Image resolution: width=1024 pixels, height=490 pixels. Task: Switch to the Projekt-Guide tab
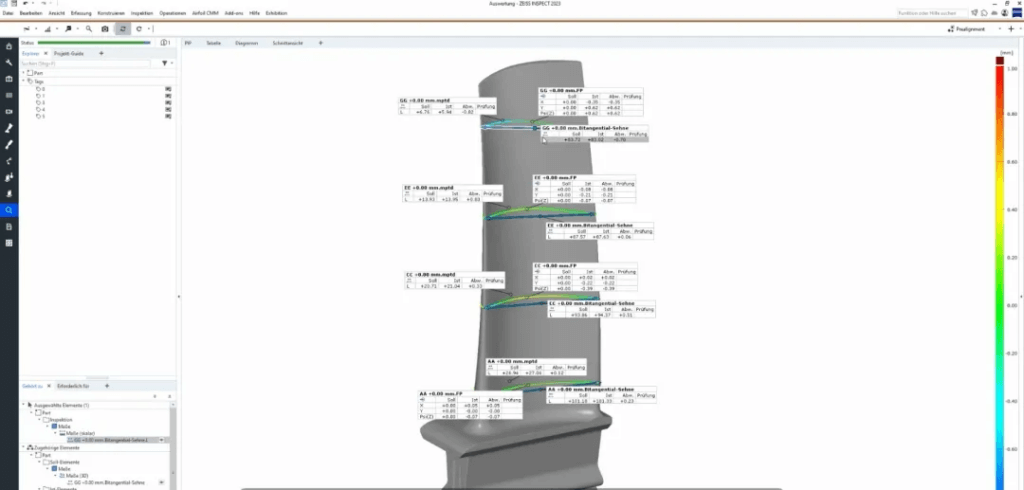click(x=69, y=54)
